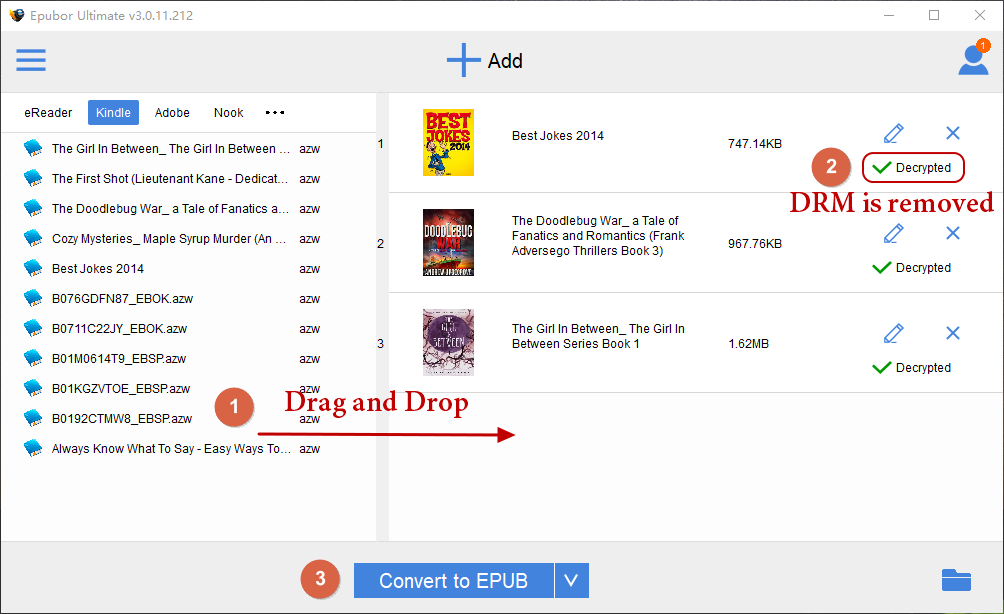Switch to the Kindle tab
Screen dimensions: 1004x614
point(113,113)
